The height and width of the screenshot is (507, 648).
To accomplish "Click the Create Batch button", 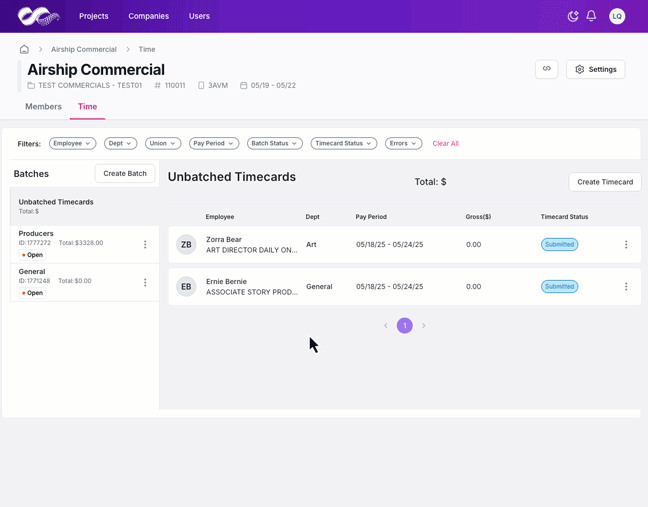I will click(125, 174).
